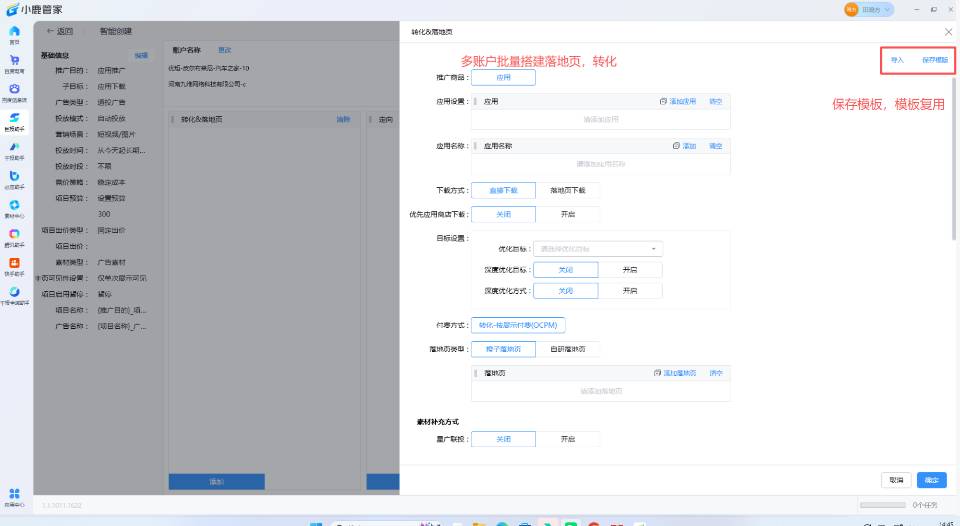Screen dimensions: 960x526
Task: Open the 千投助手 sidebar icon
Action: (x=14, y=147)
